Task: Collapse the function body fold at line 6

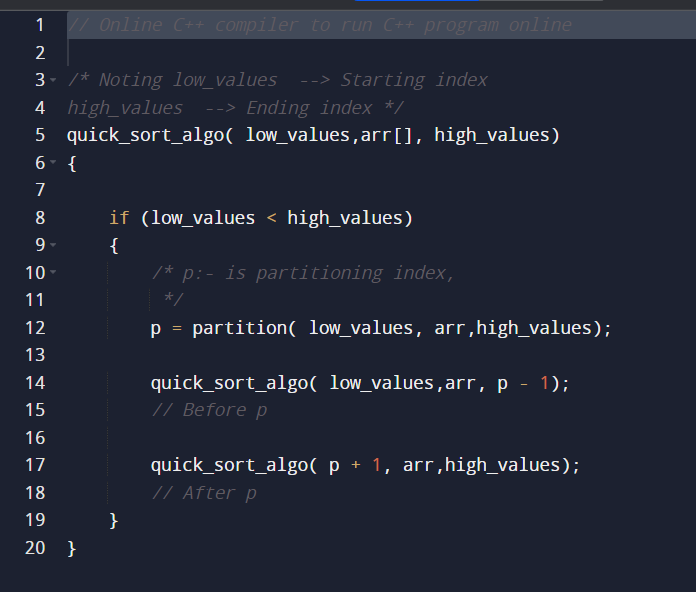Action: [53, 162]
